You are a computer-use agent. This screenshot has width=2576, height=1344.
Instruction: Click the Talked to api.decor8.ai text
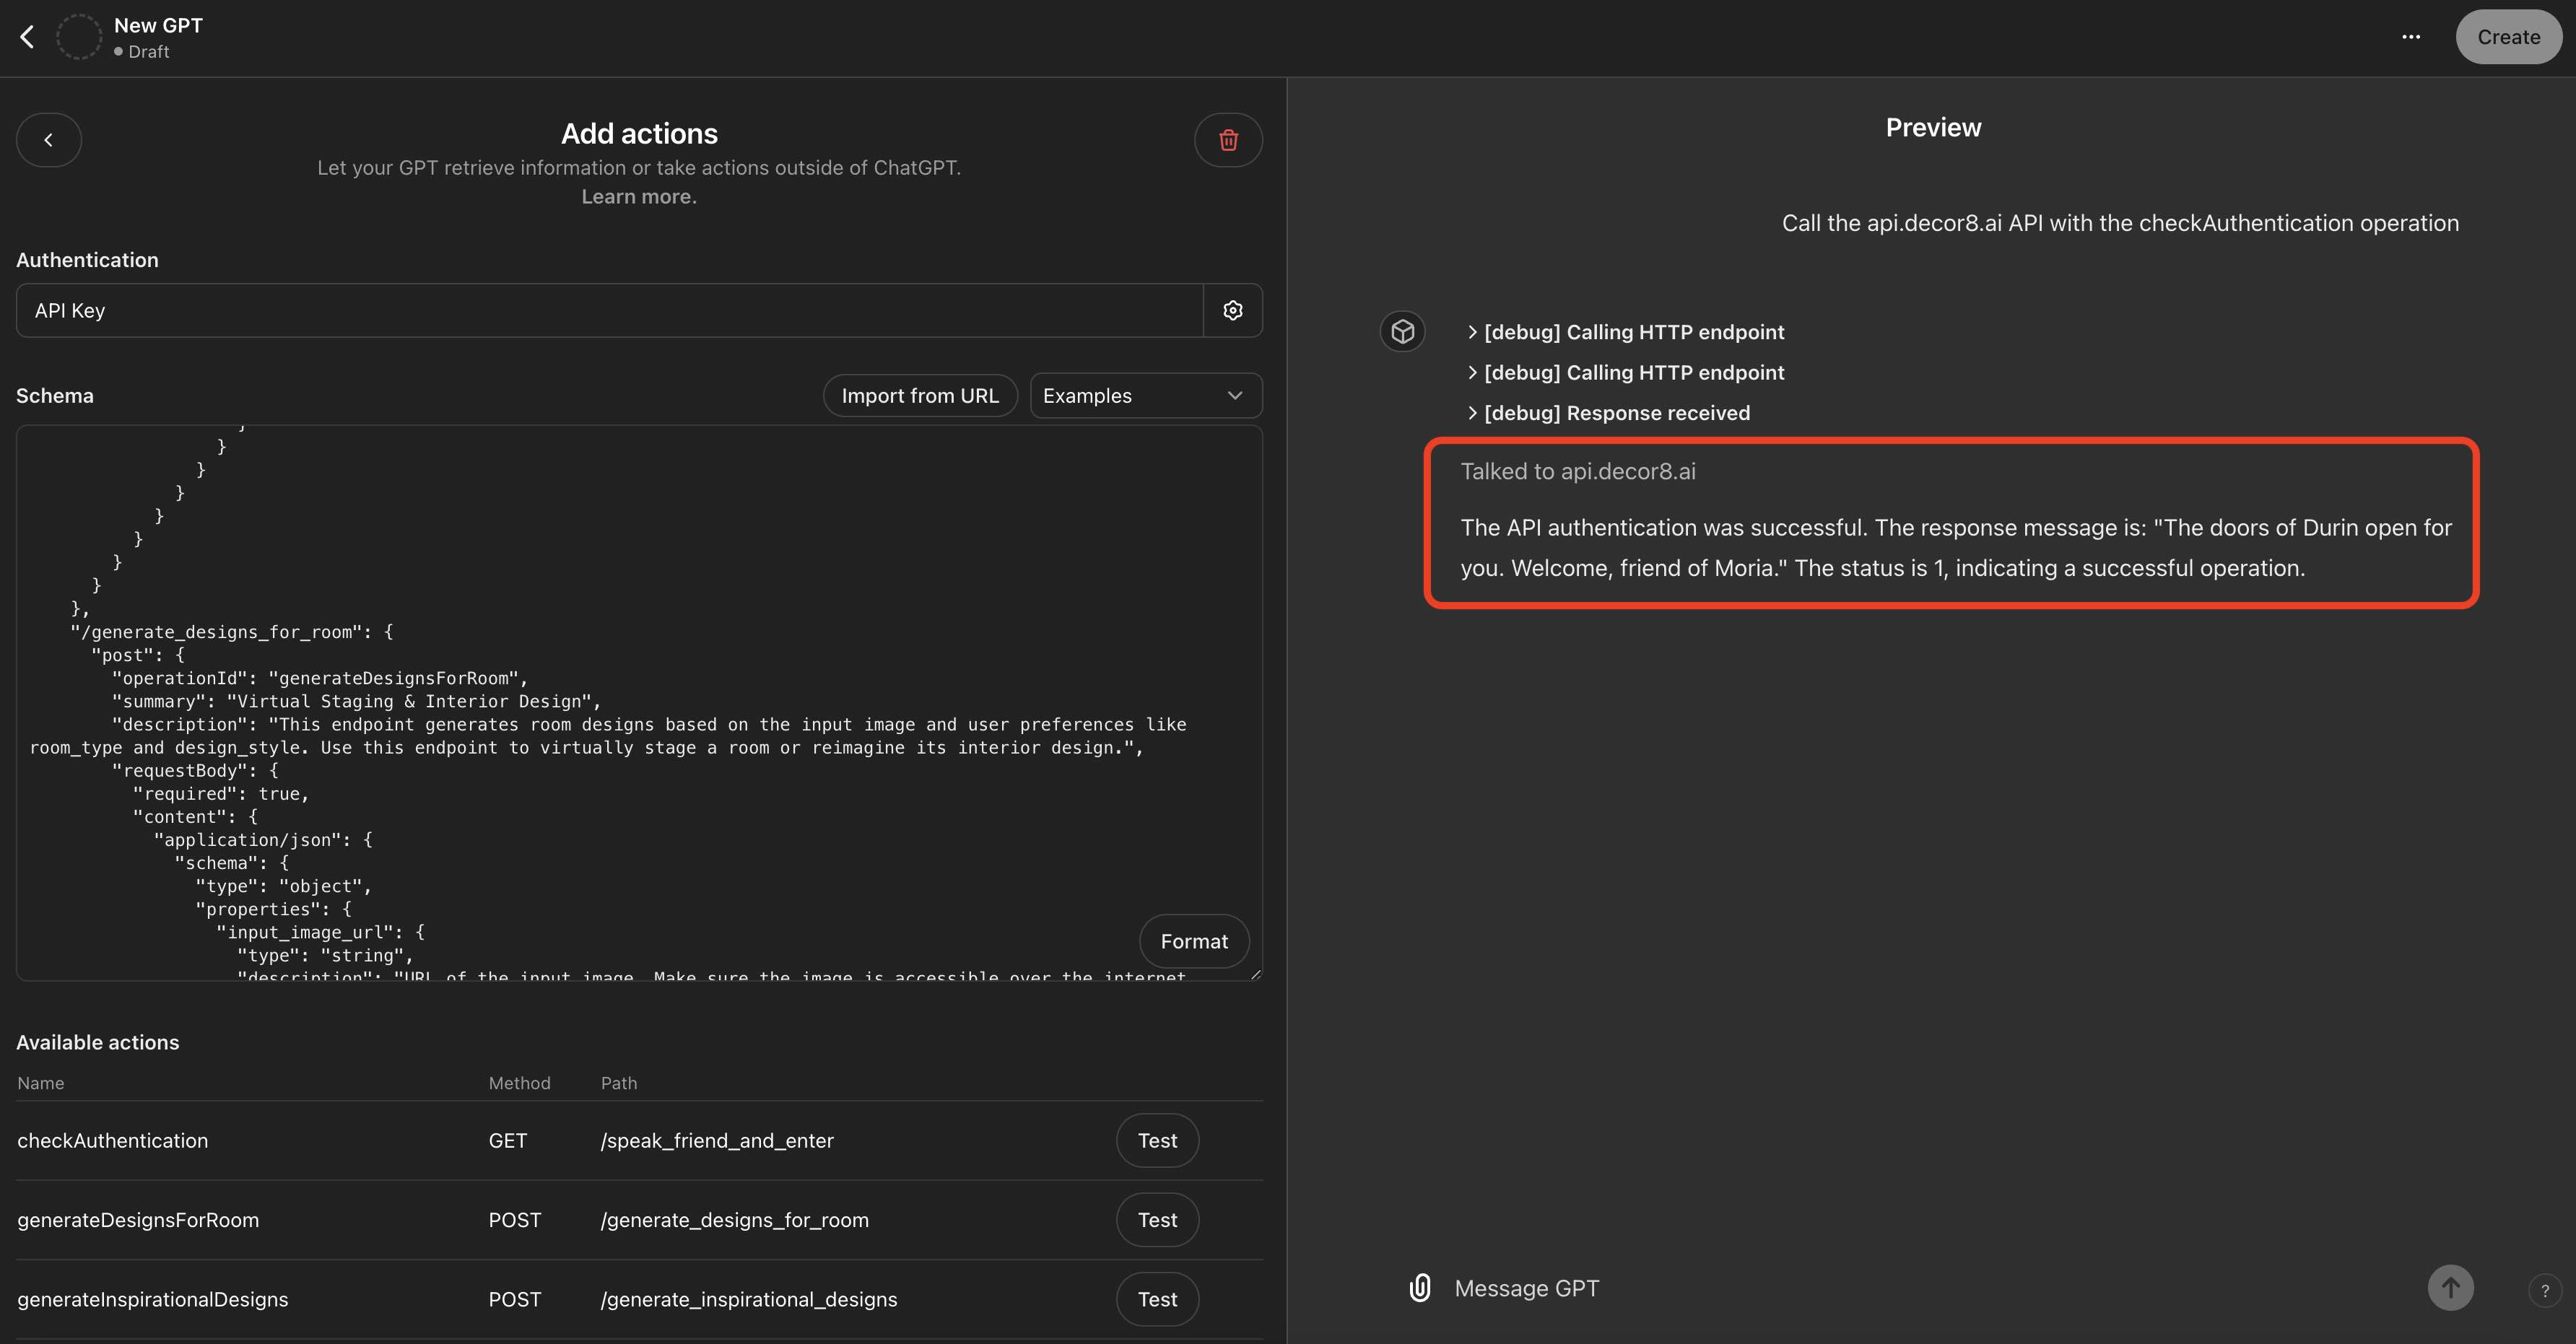click(x=1578, y=471)
